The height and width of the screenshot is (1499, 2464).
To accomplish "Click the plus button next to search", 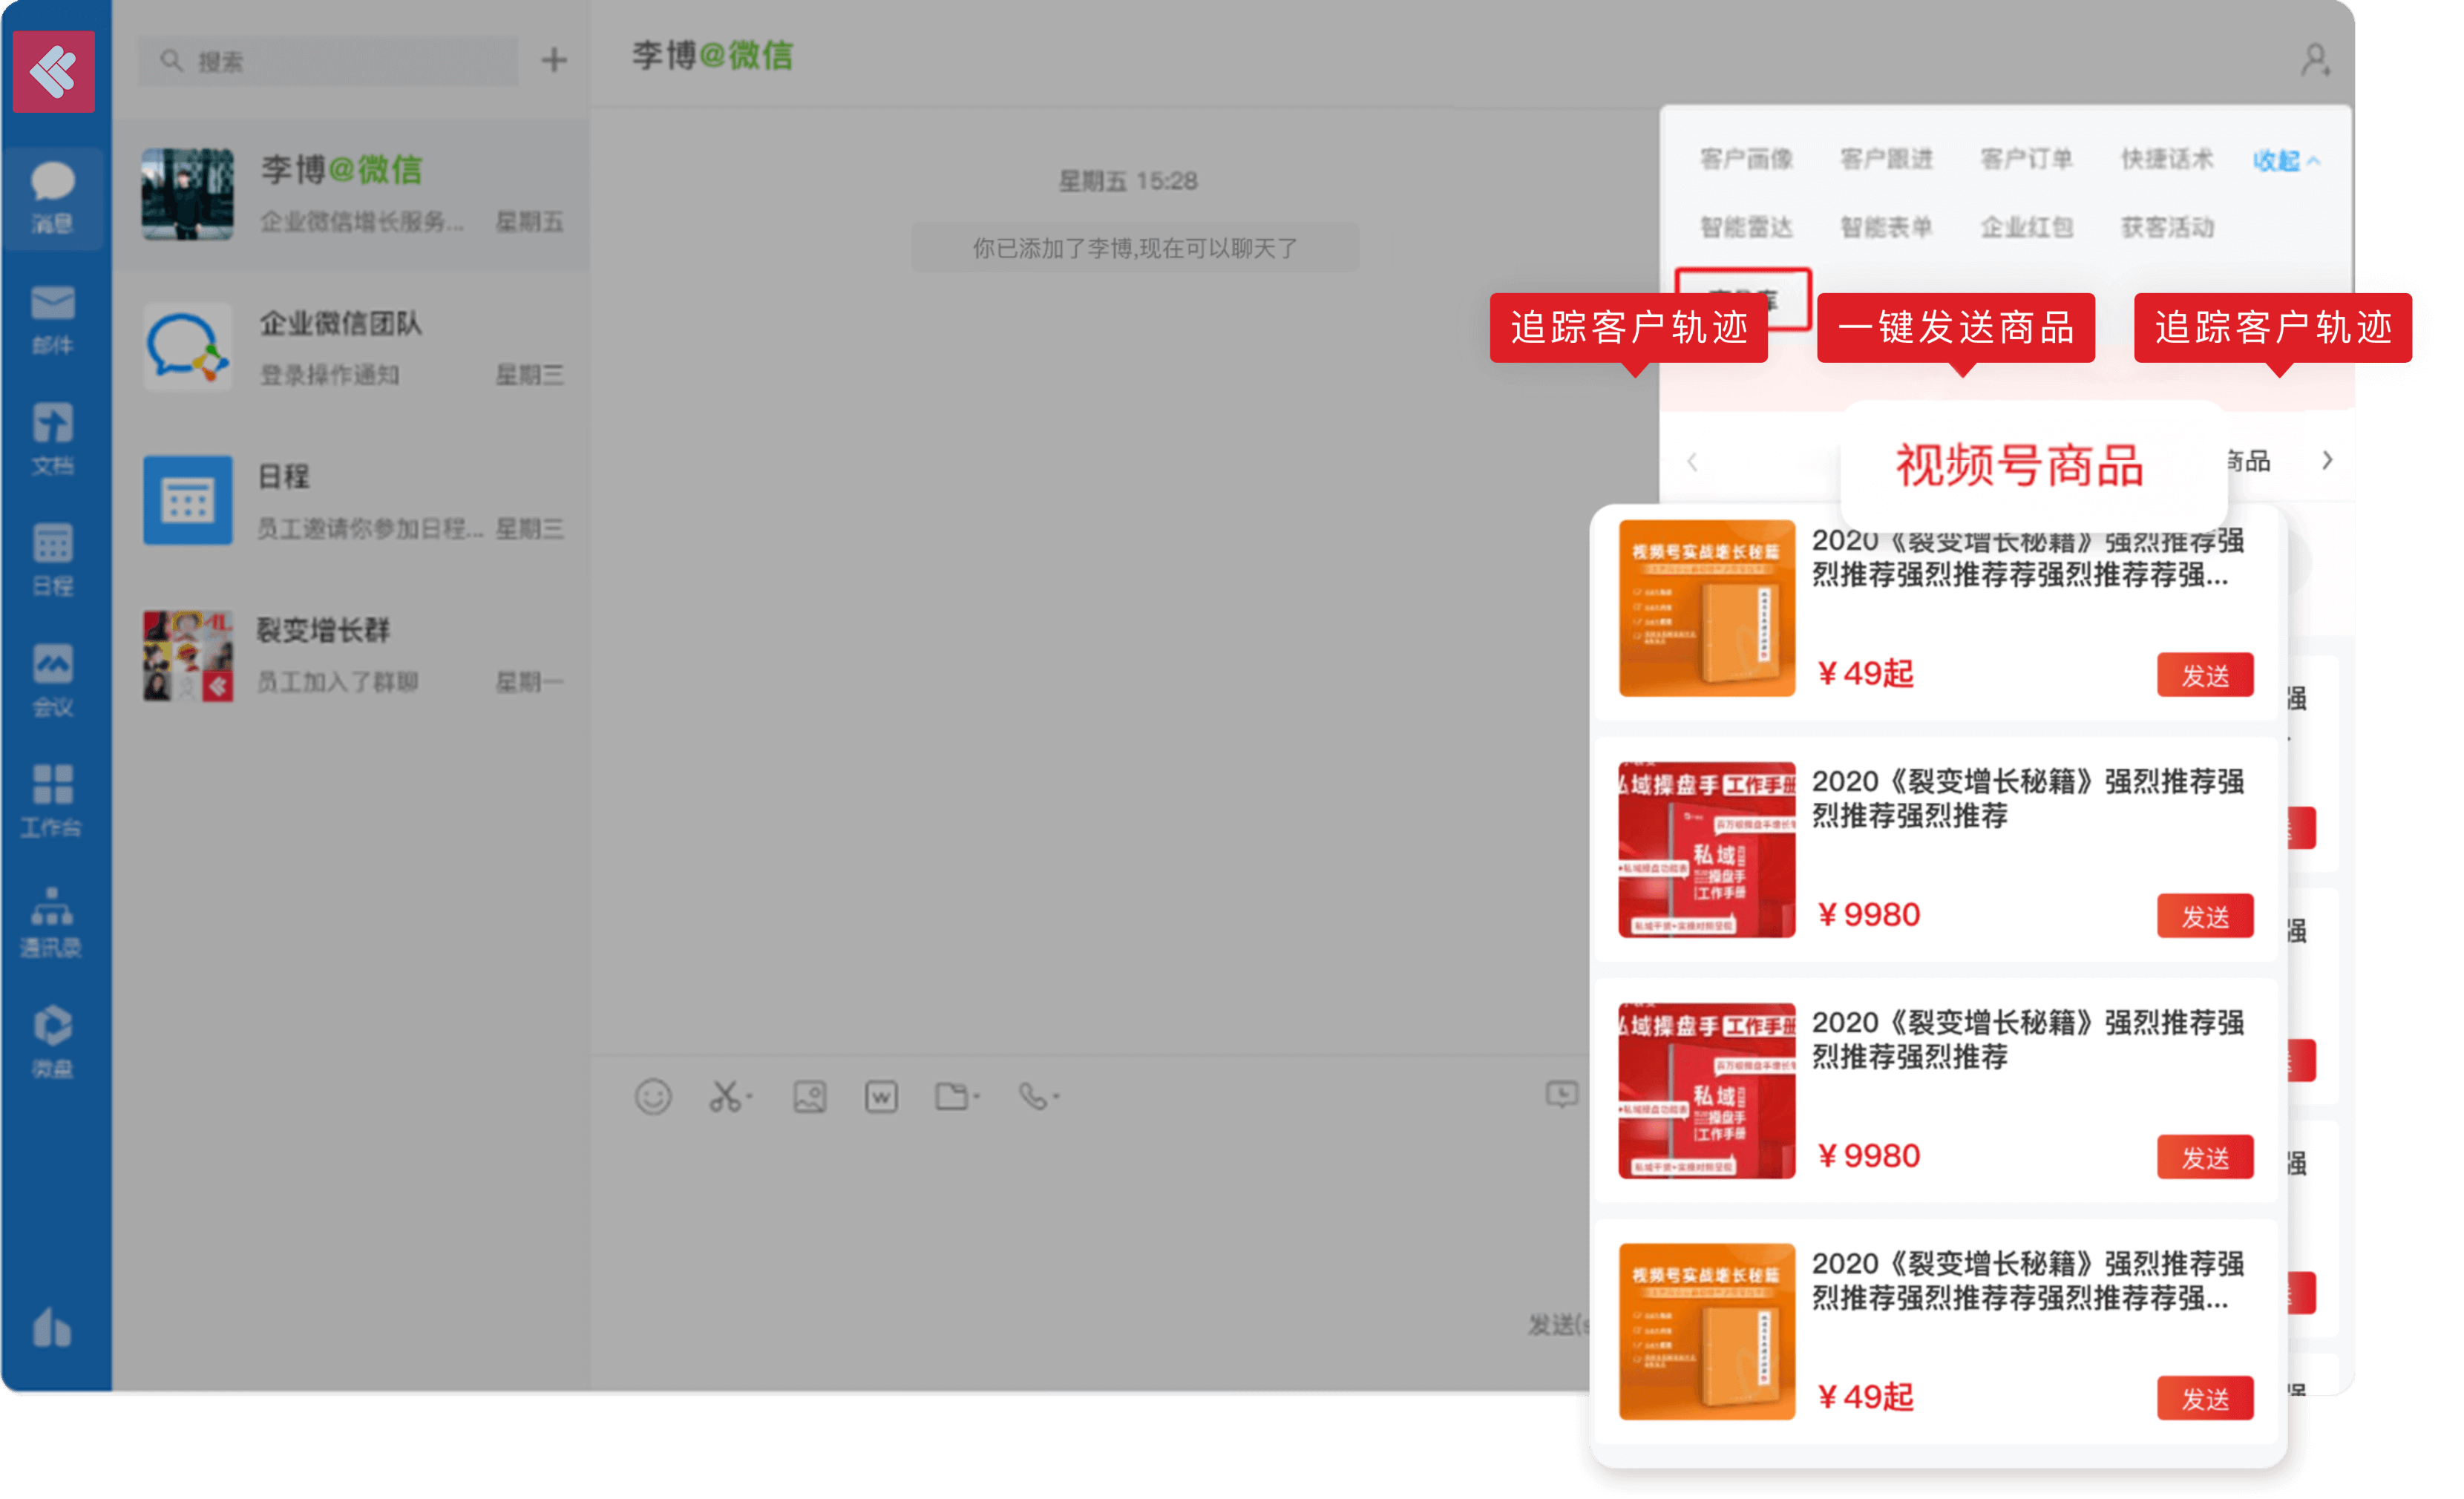I will 554,60.
